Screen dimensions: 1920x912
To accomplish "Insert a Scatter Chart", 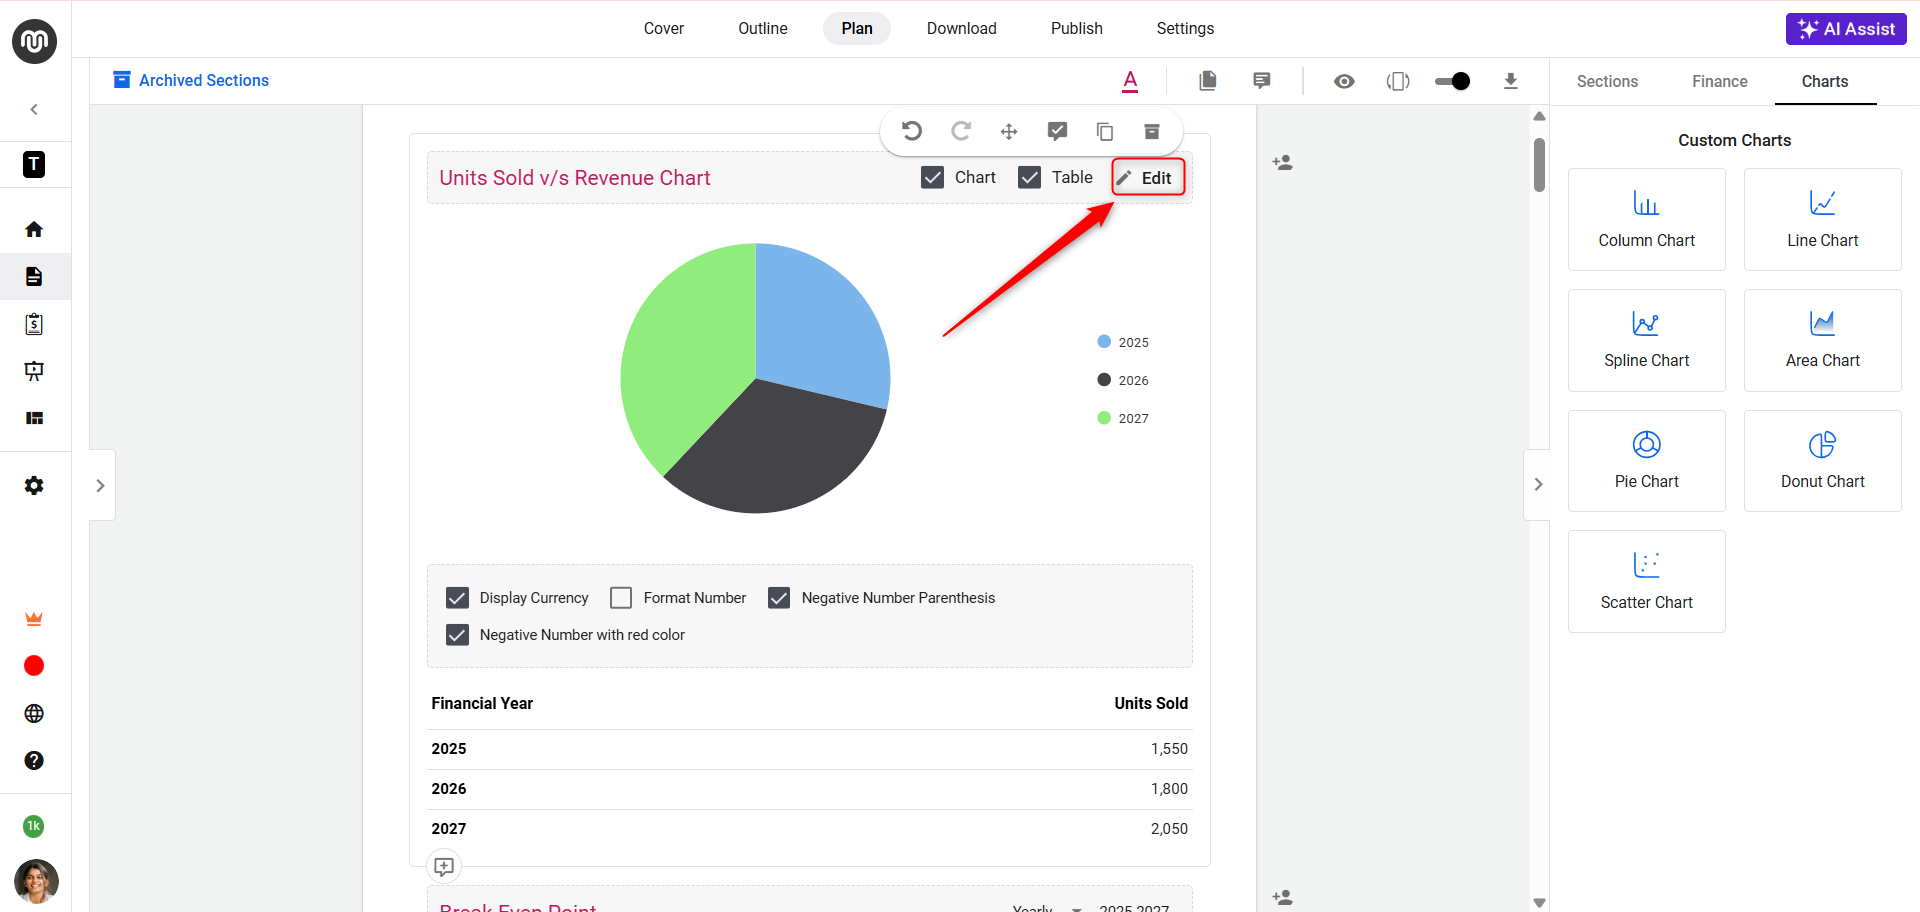I will point(1647,581).
